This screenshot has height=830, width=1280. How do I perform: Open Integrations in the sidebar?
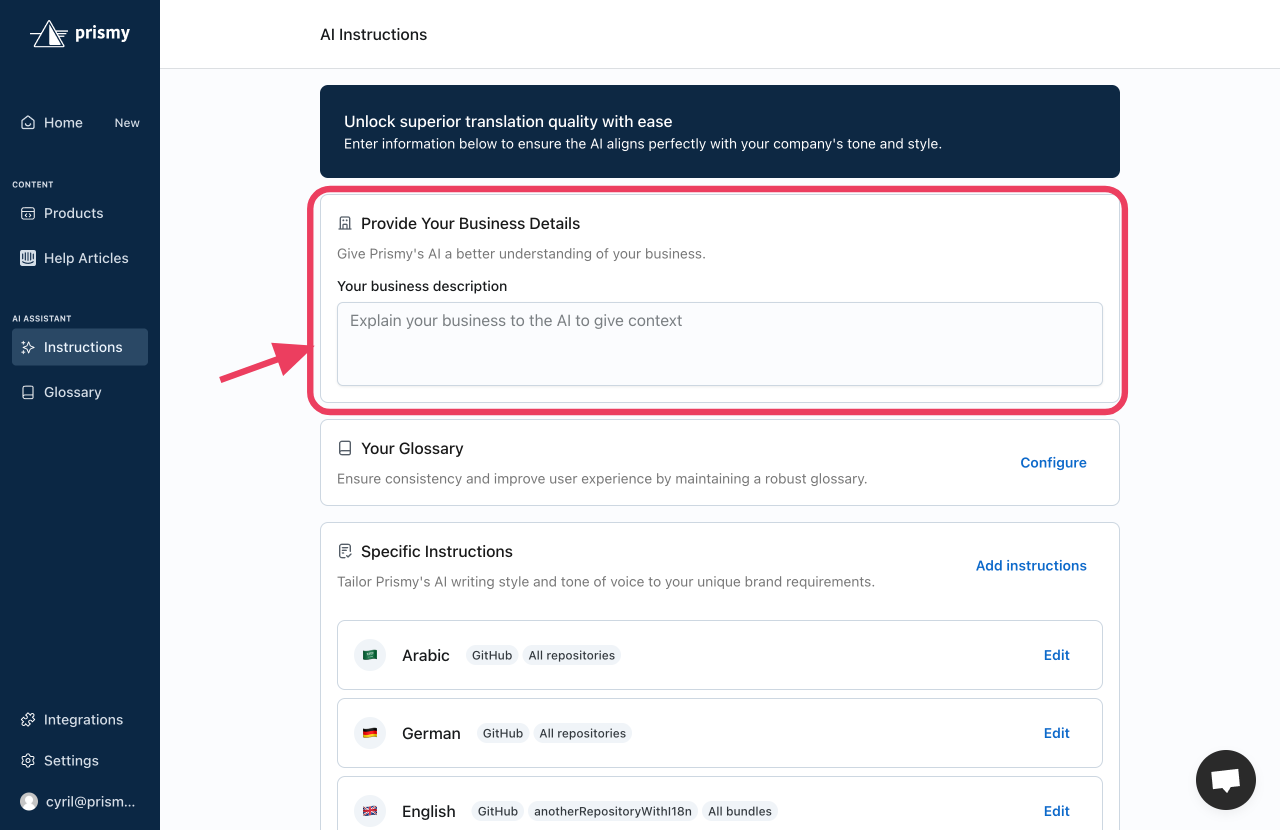pos(80,720)
